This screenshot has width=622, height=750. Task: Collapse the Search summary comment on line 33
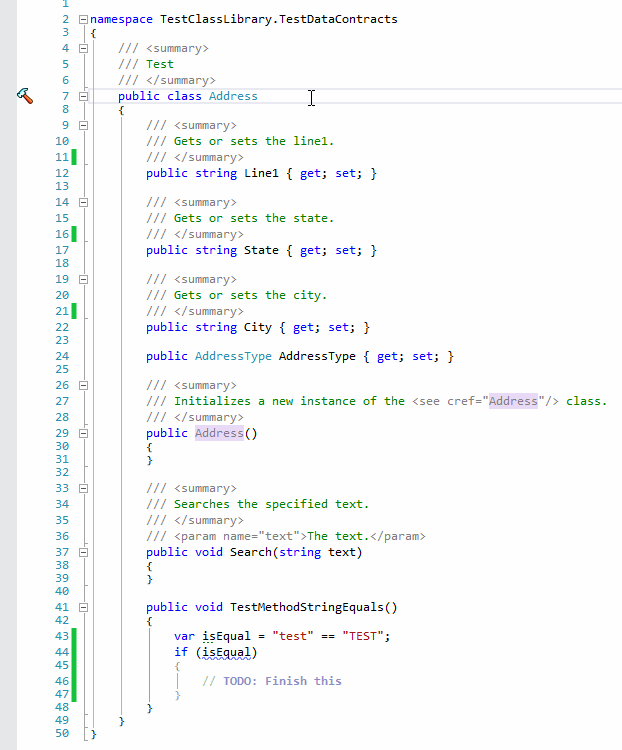coord(83,488)
